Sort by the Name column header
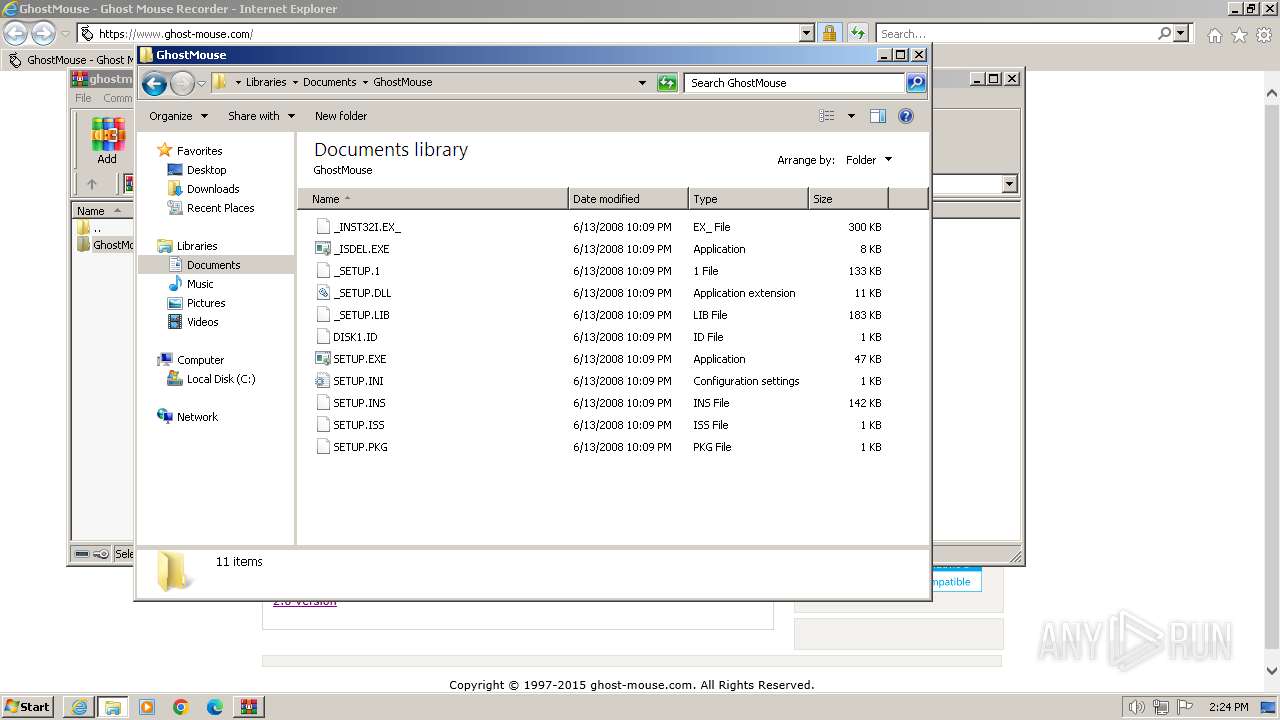This screenshot has height=720, width=1280. [x=432, y=199]
